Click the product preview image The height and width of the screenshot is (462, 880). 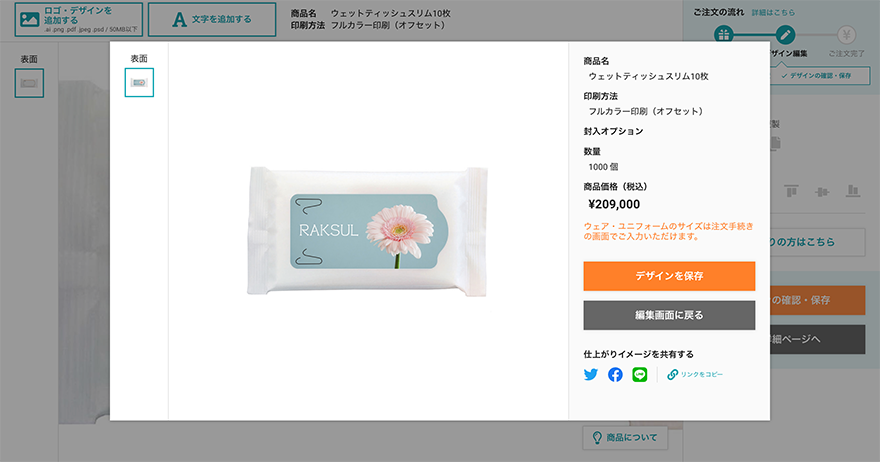[368, 231]
